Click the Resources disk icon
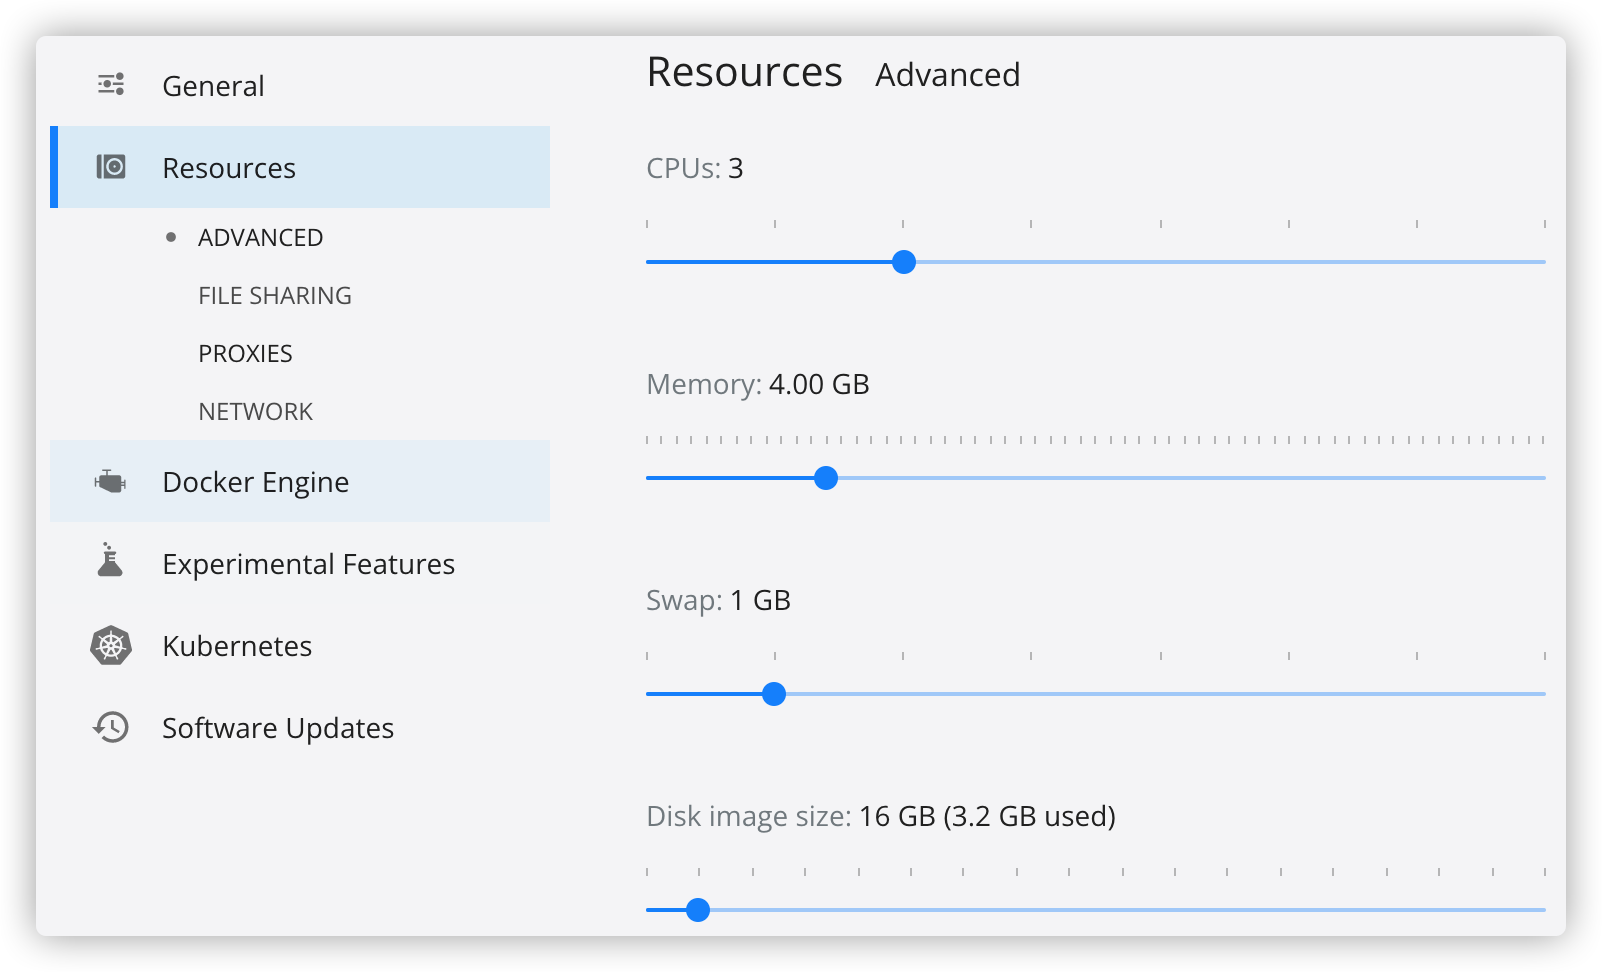This screenshot has width=1602, height=972. (x=111, y=167)
